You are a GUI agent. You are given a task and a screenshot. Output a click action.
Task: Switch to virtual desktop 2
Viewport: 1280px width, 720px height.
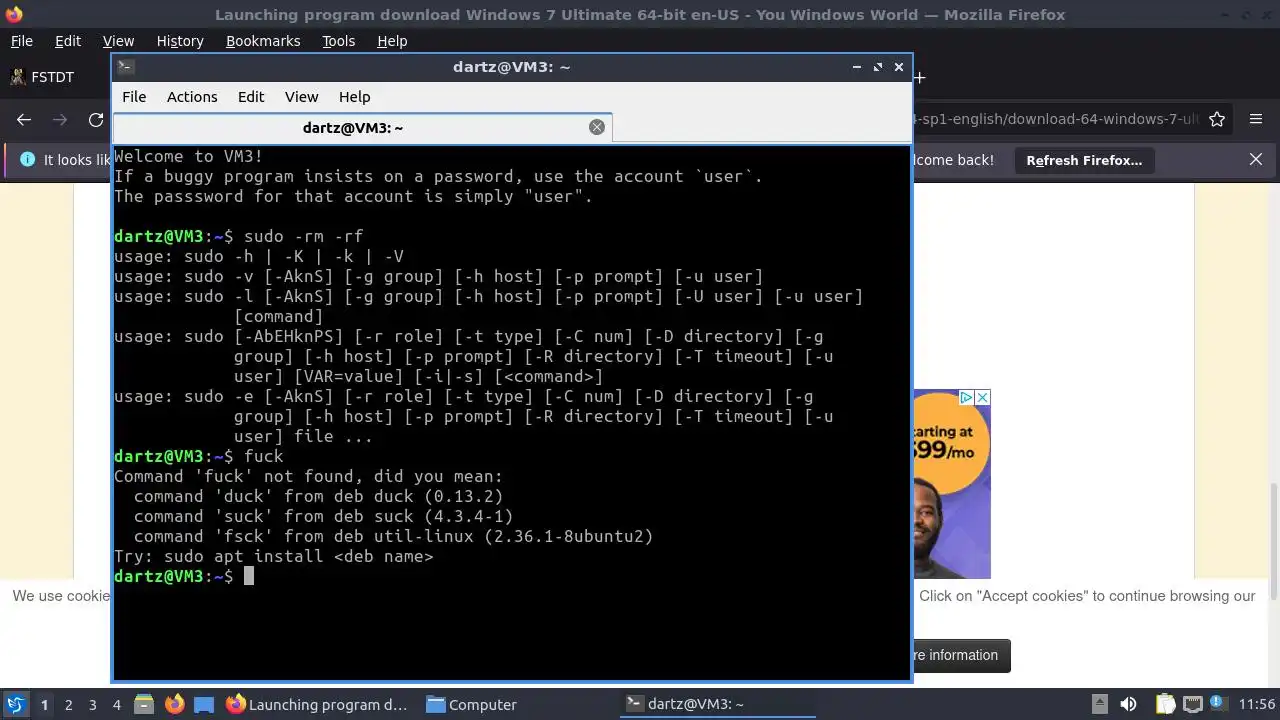pyautogui.click(x=68, y=704)
